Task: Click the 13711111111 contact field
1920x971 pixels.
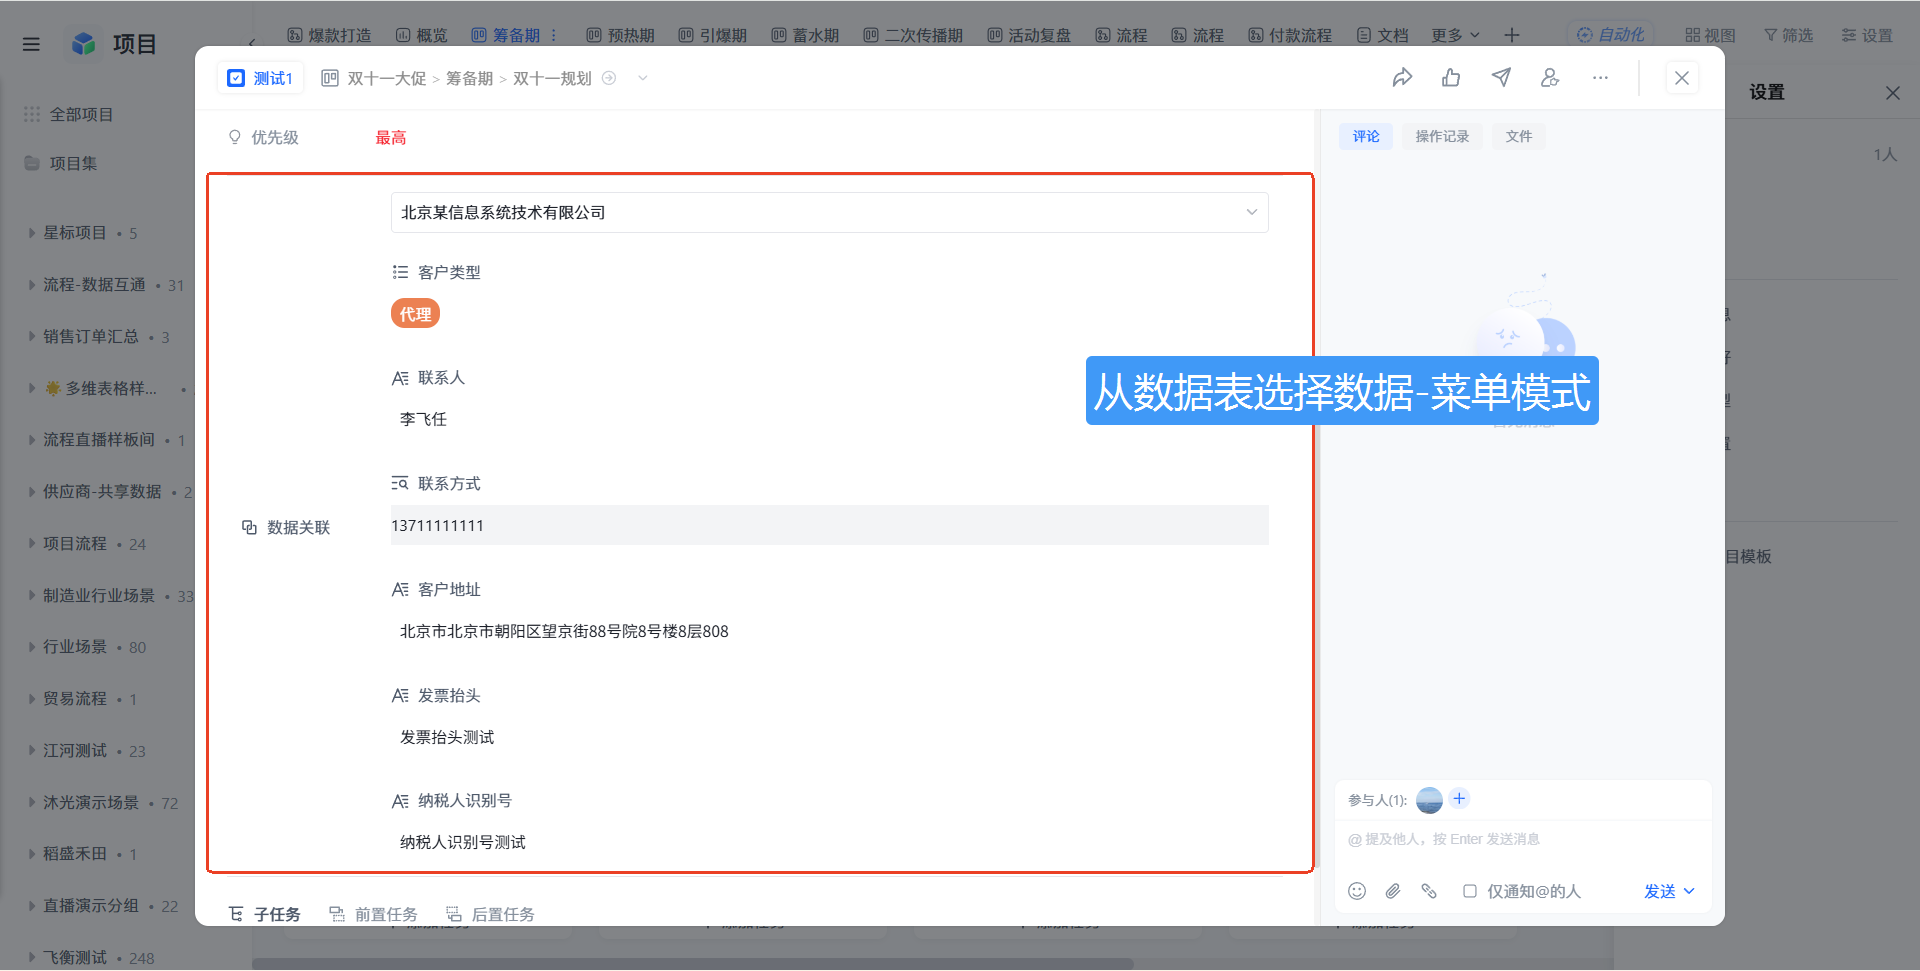Action: [x=830, y=525]
